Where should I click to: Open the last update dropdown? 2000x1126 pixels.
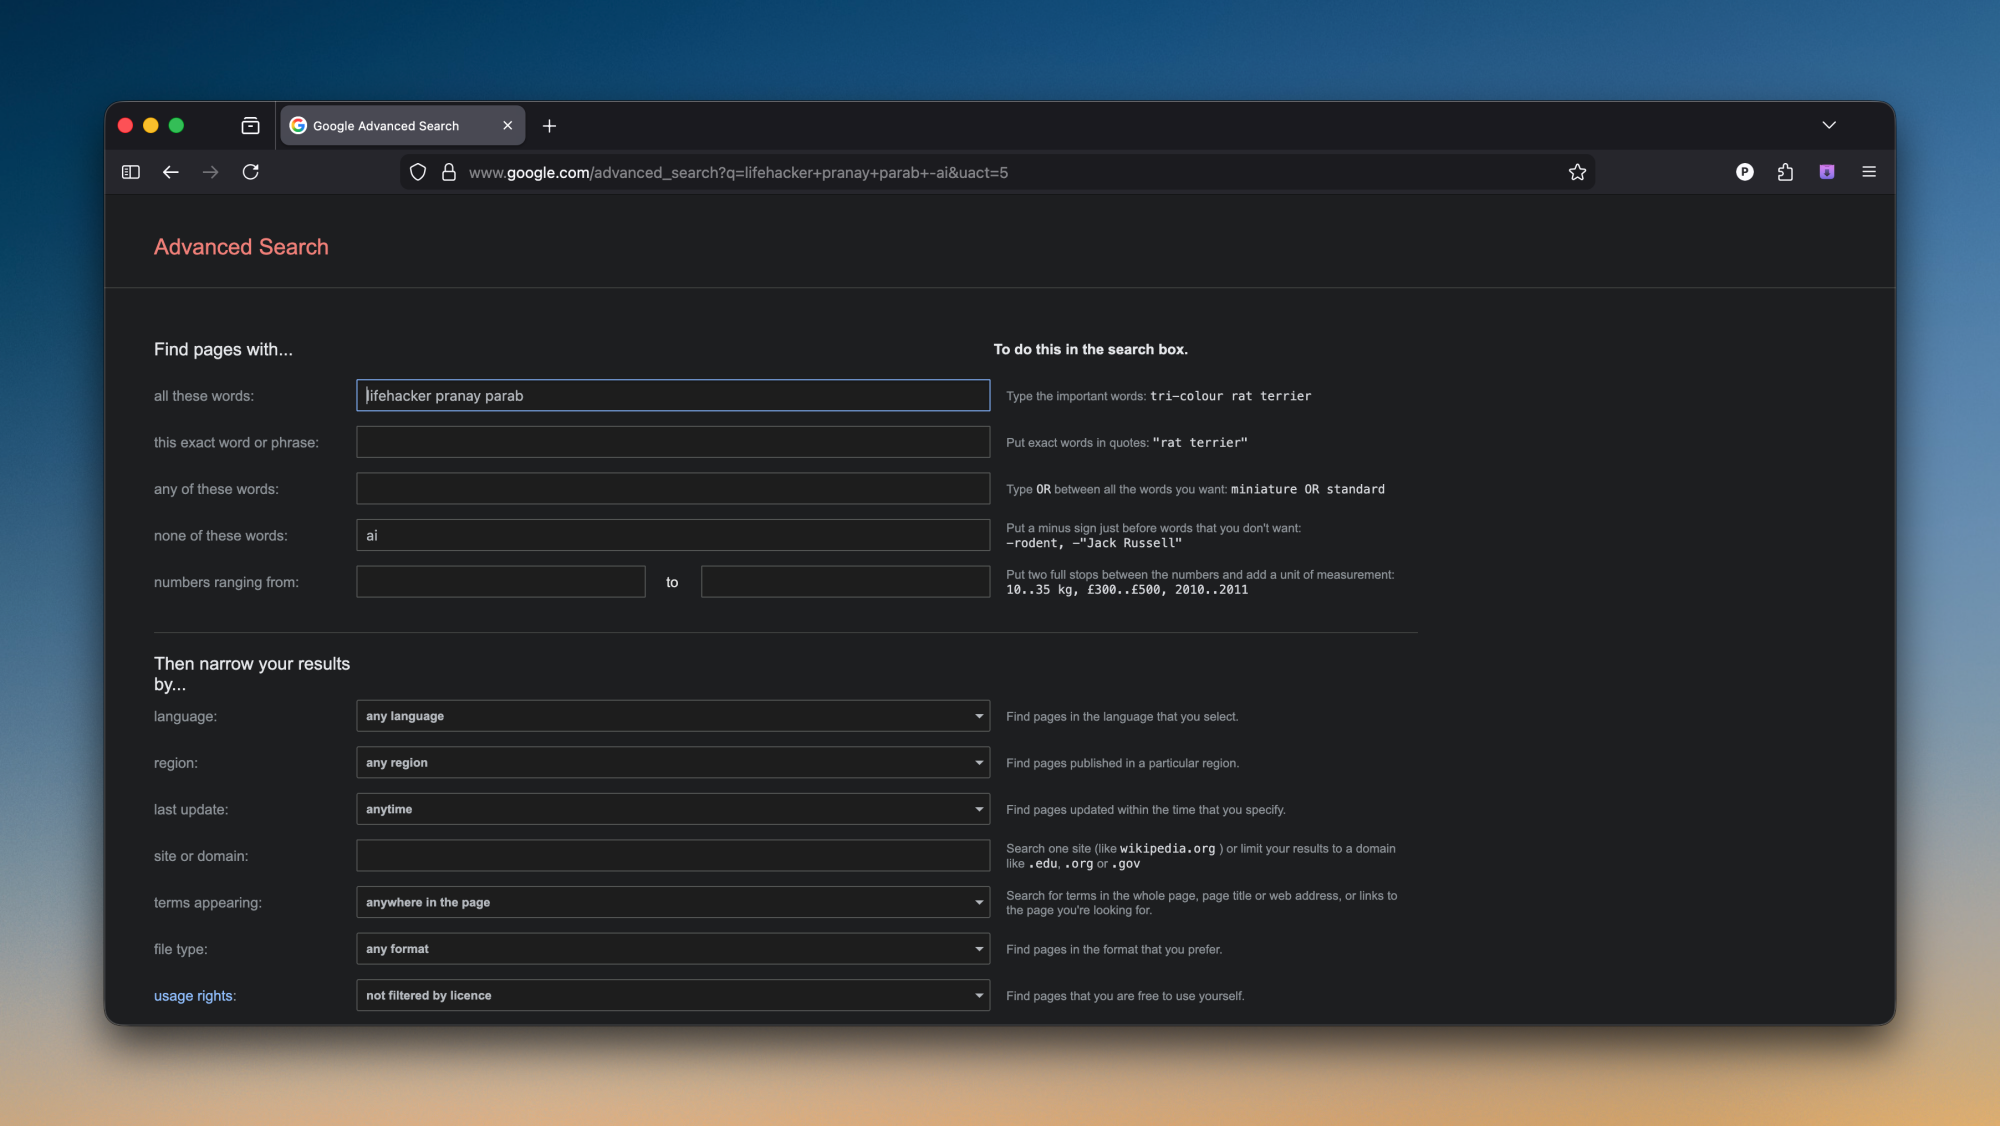pyautogui.click(x=672, y=809)
